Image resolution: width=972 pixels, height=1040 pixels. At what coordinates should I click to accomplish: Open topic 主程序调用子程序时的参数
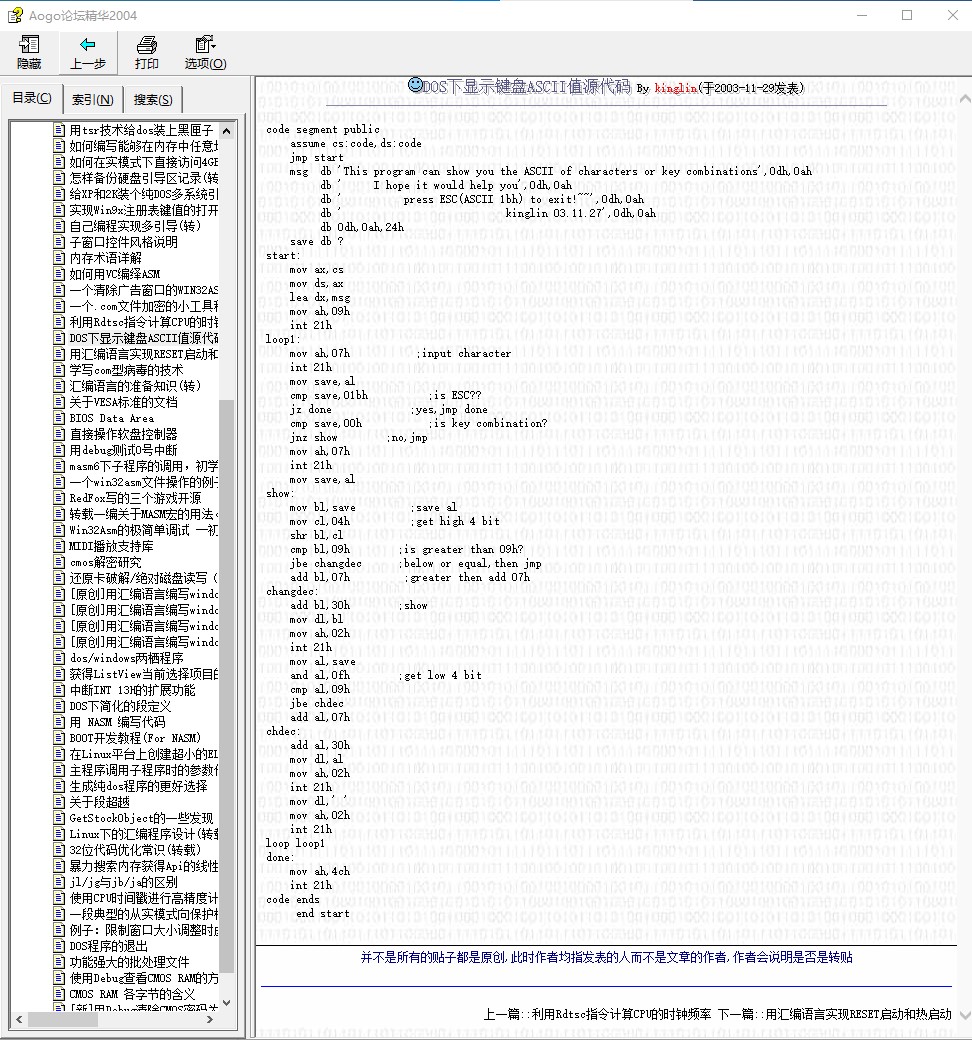point(143,769)
